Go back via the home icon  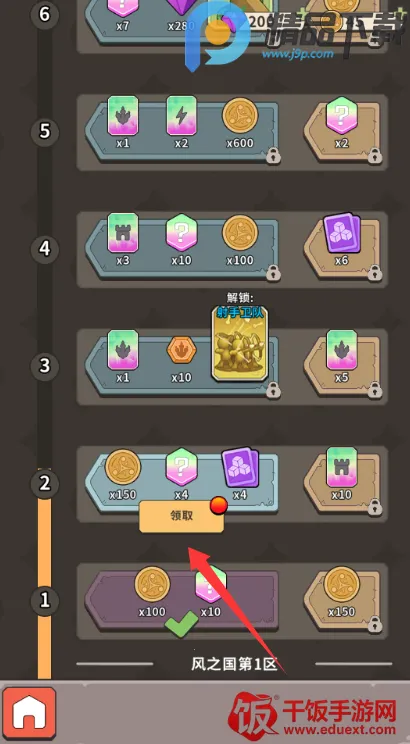pos(29,712)
